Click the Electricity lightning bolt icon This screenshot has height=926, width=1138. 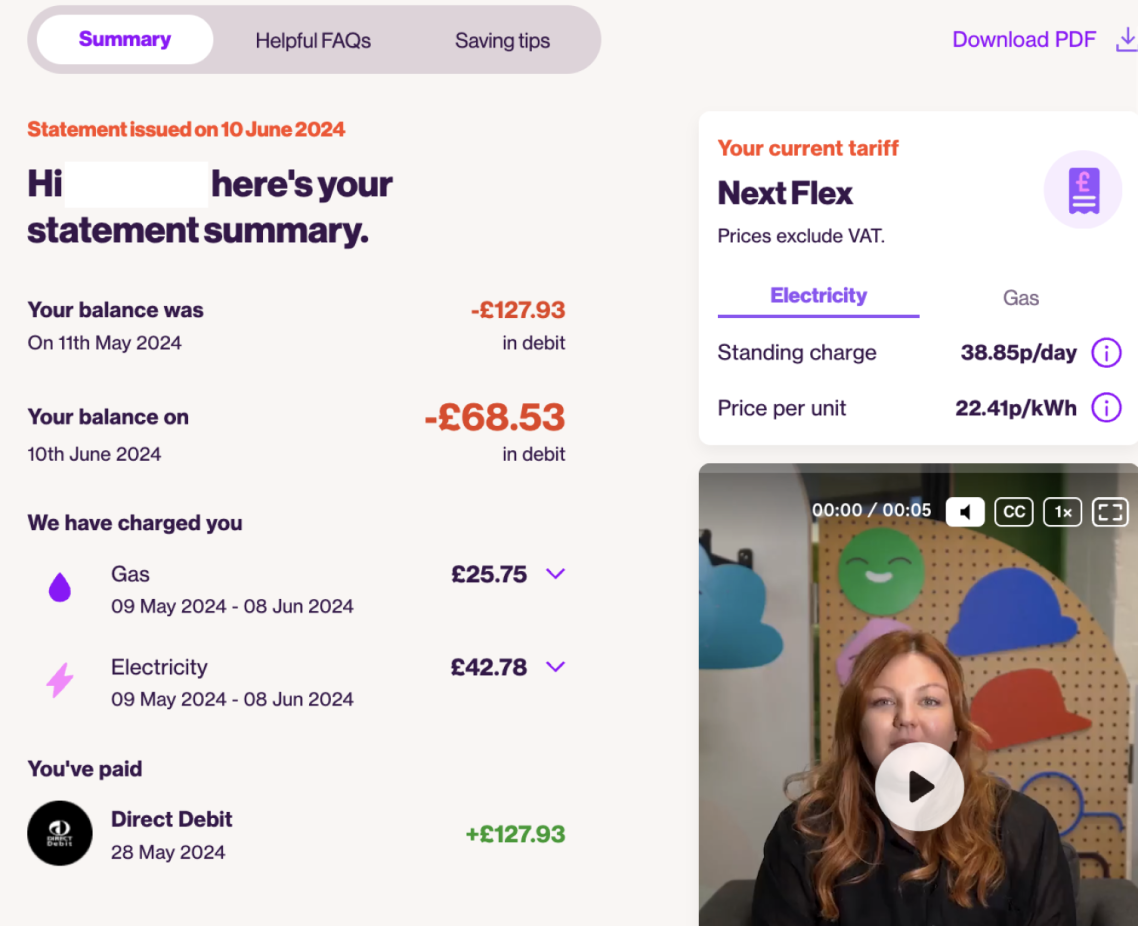(x=60, y=680)
